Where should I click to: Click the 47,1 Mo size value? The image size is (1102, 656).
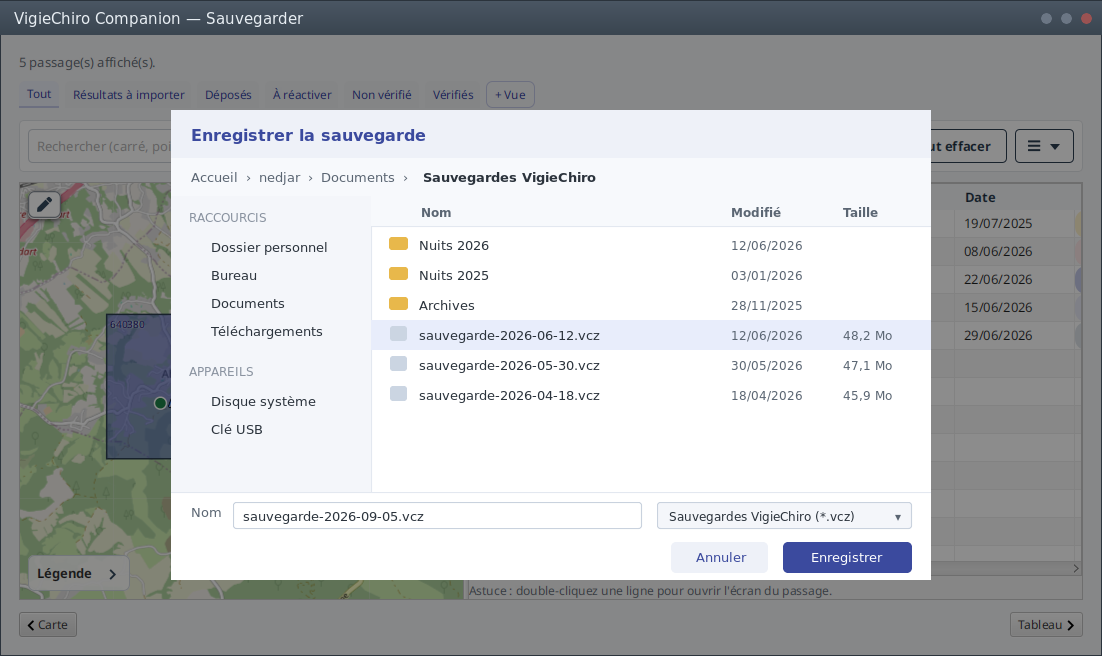[867, 366]
